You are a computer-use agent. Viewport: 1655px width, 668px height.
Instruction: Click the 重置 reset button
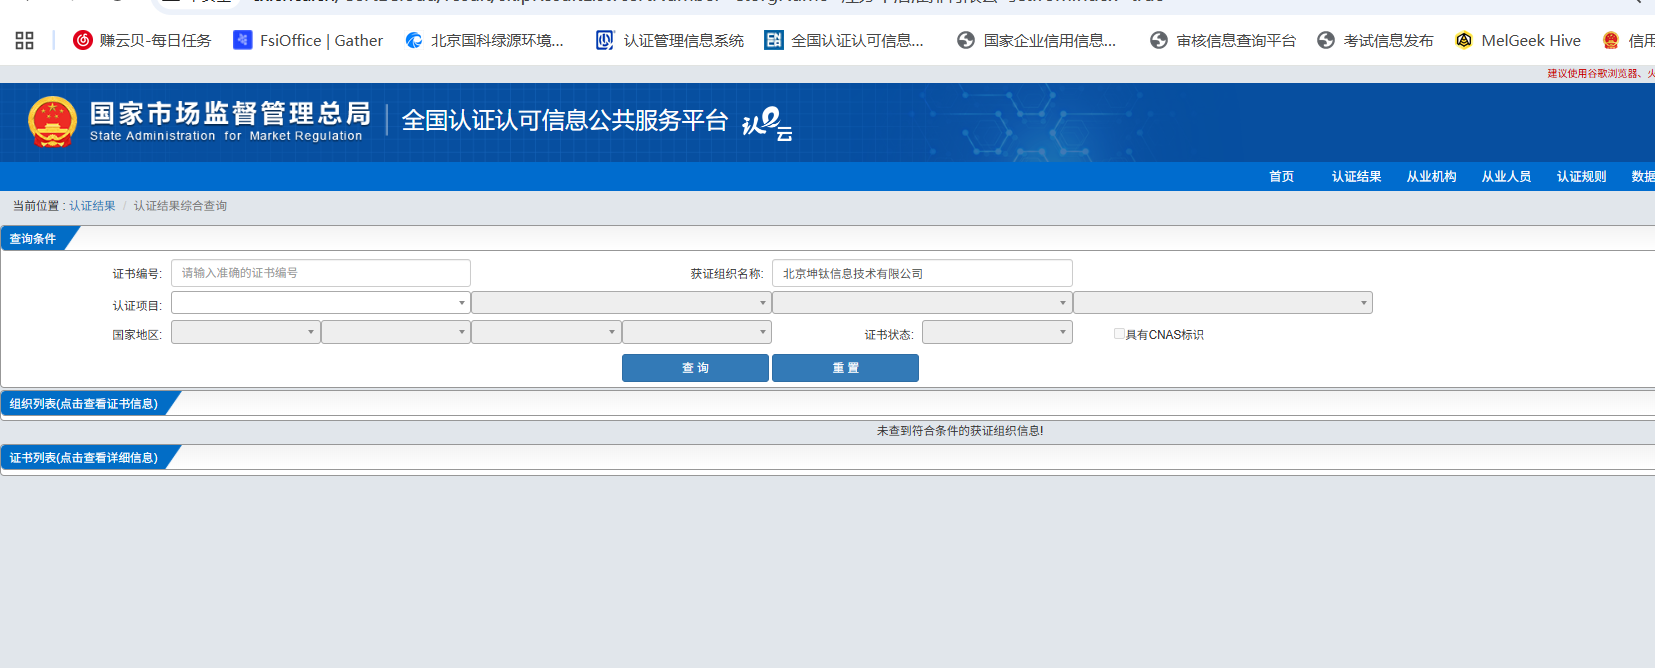(x=845, y=368)
